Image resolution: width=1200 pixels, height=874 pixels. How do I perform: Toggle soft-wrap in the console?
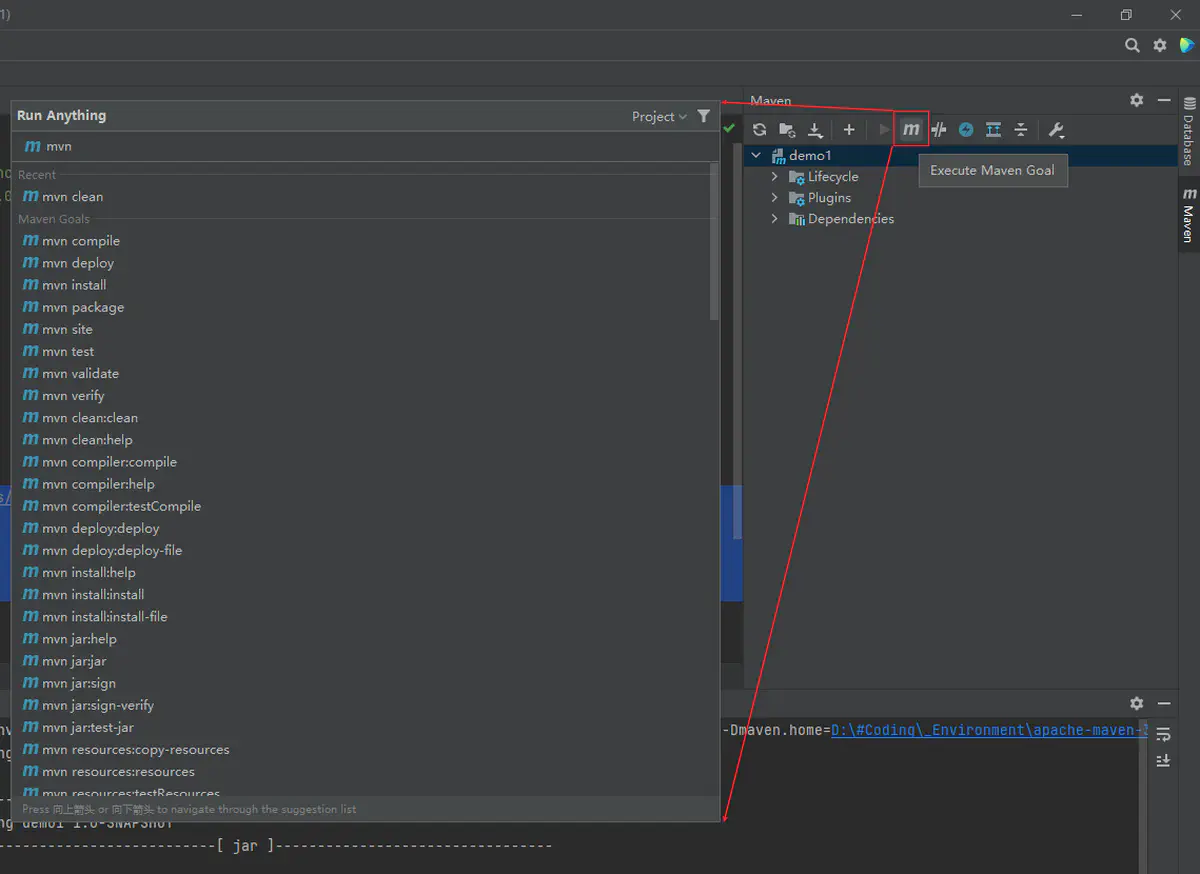1163,735
